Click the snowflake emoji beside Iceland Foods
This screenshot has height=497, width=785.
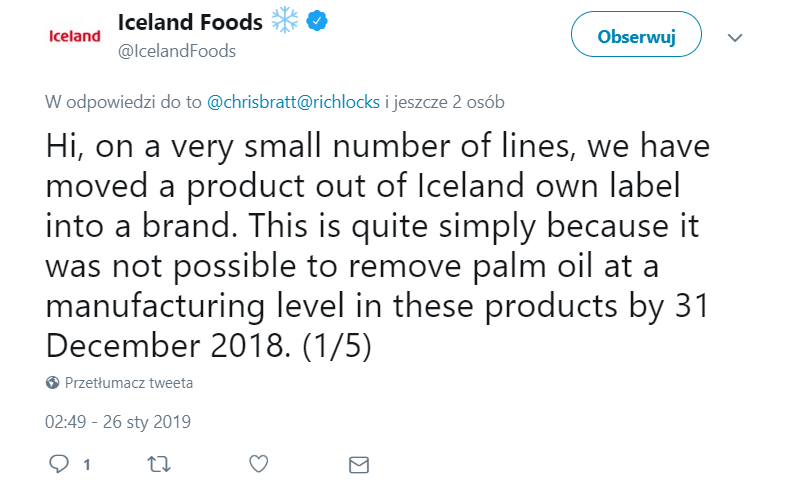pyautogui.click(x=287, y=21)
